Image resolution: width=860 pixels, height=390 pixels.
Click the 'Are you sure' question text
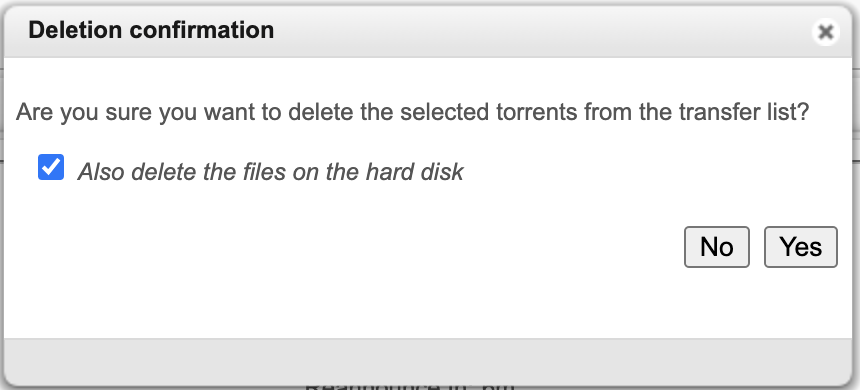tap(412, 112)
